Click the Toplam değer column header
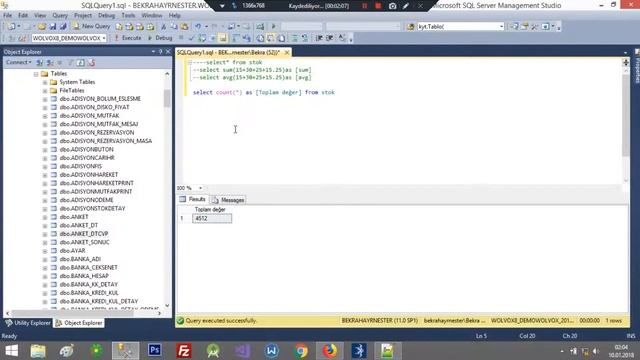Viewport: 640px width, 360px height. (210, 209)
